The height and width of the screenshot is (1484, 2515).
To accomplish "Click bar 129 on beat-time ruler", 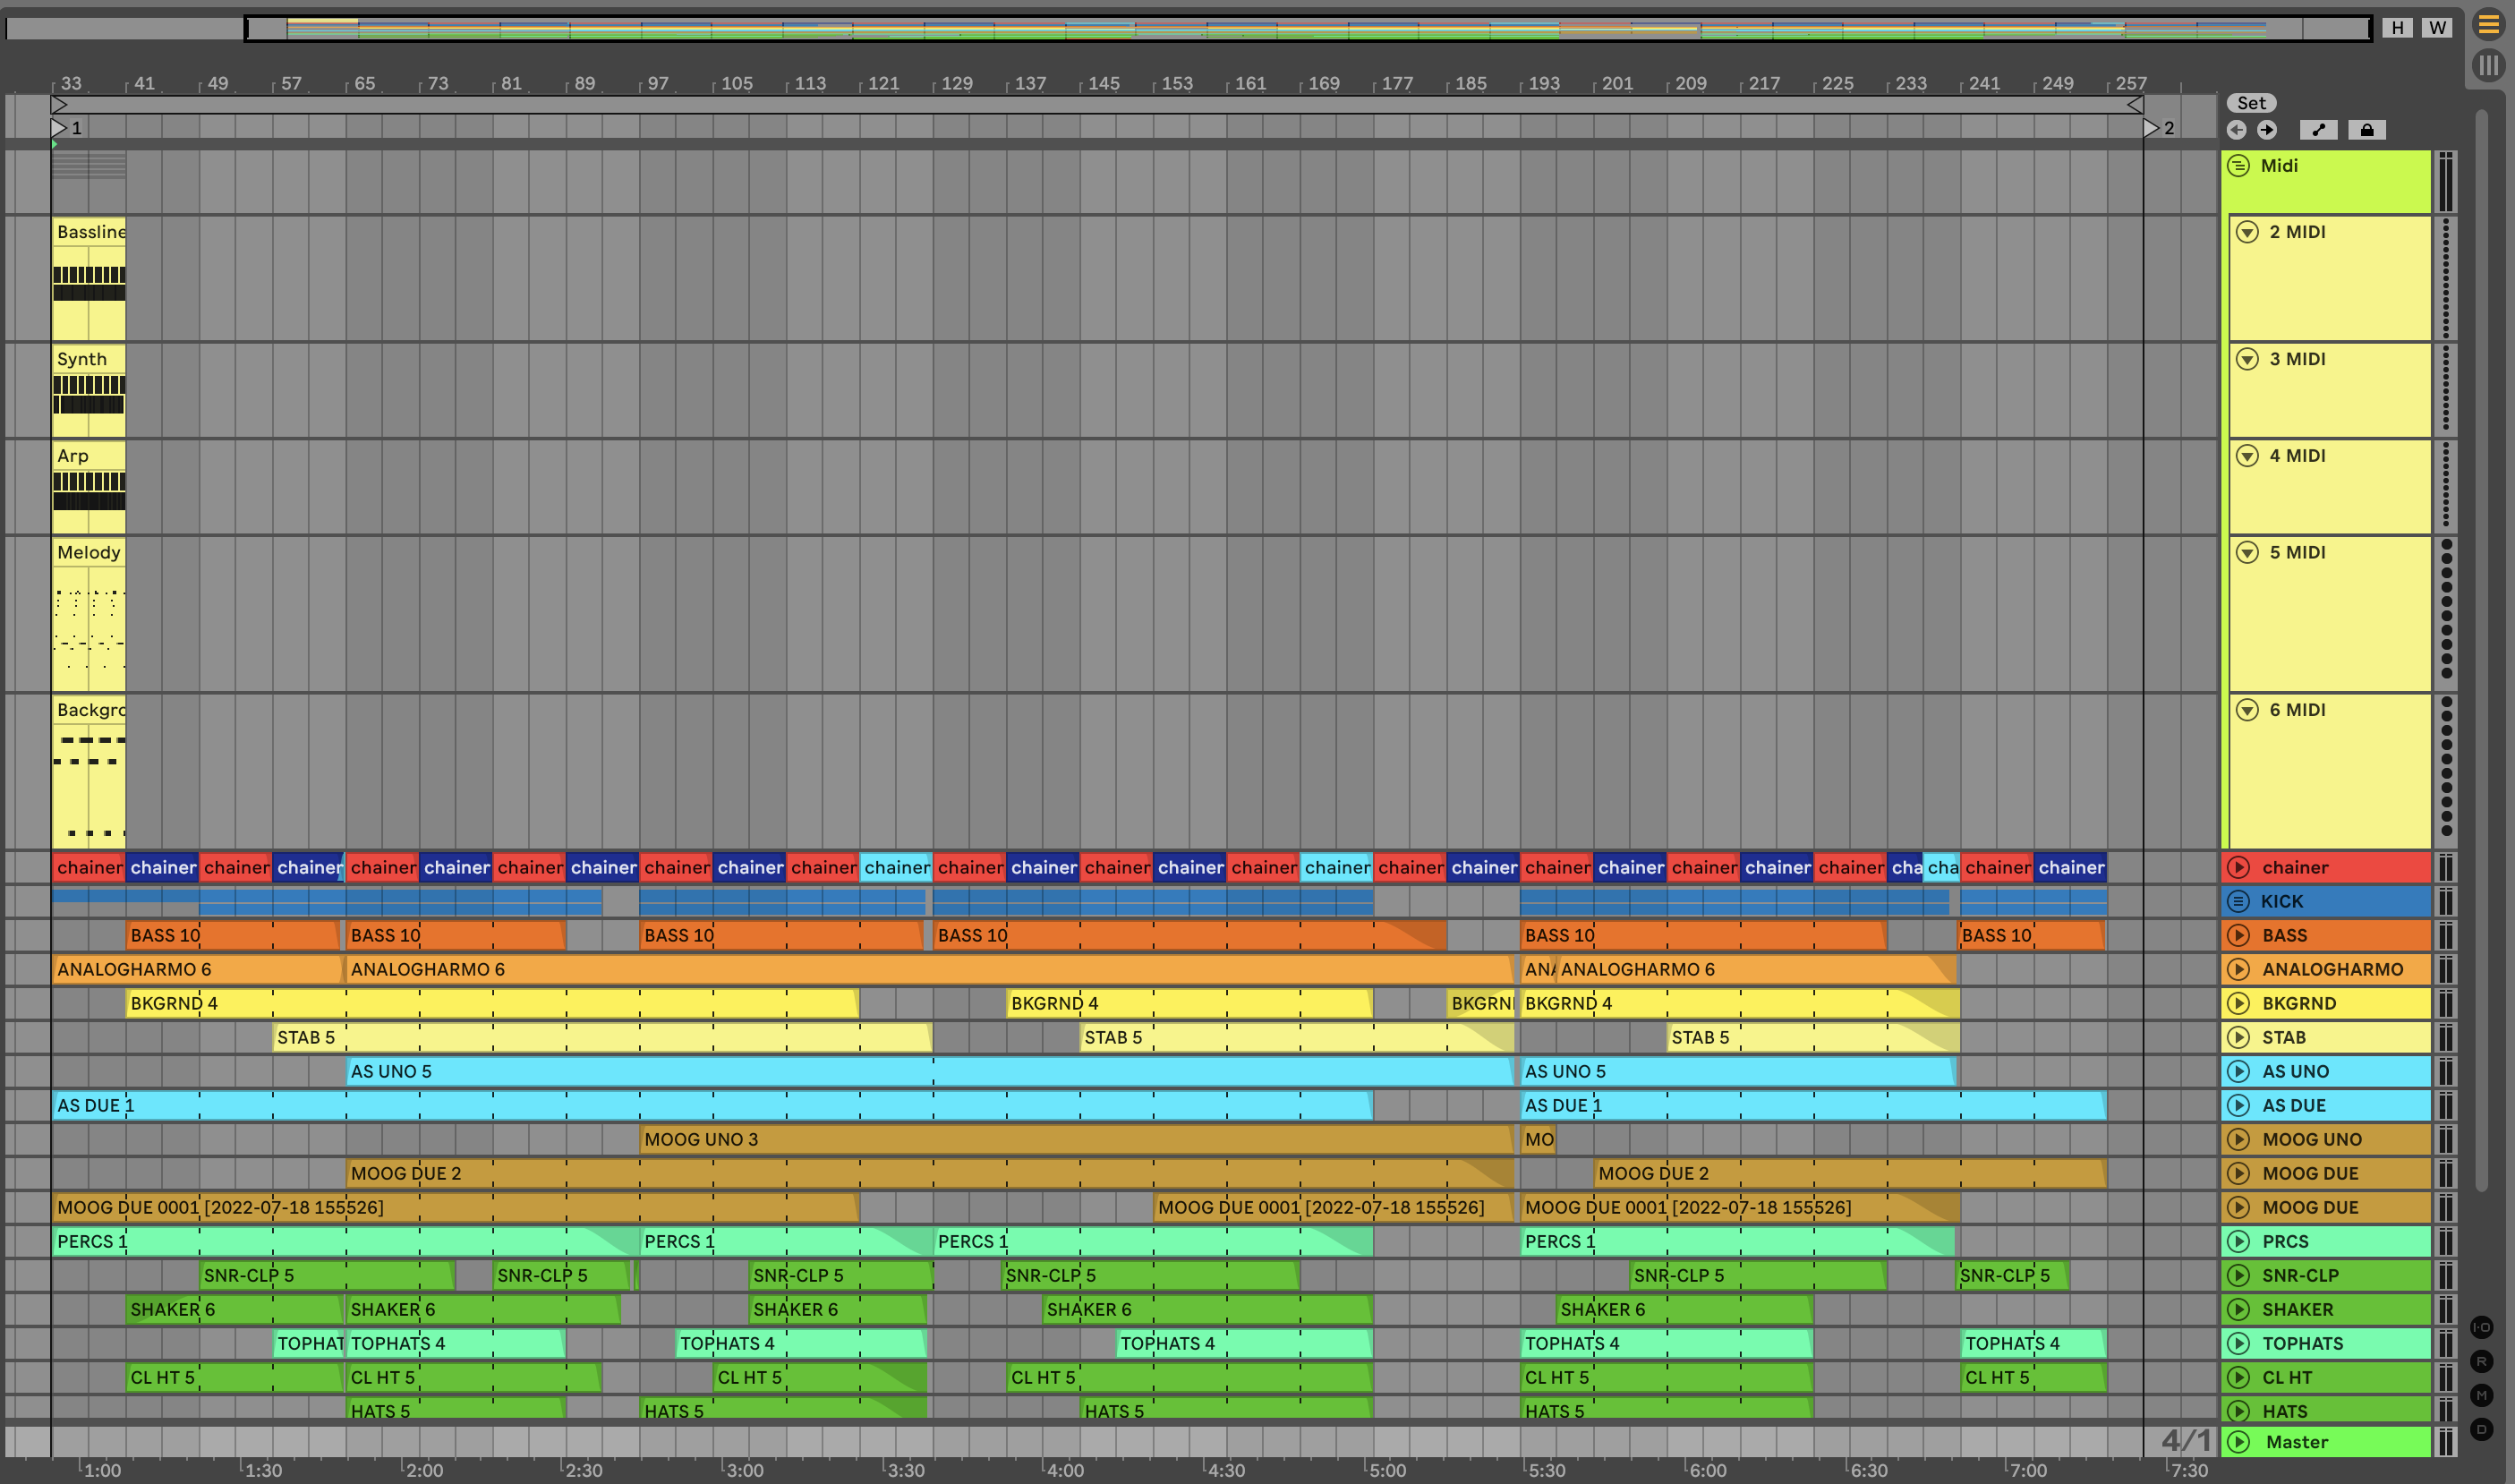I will pyautogui.click(x=956, y=83).
